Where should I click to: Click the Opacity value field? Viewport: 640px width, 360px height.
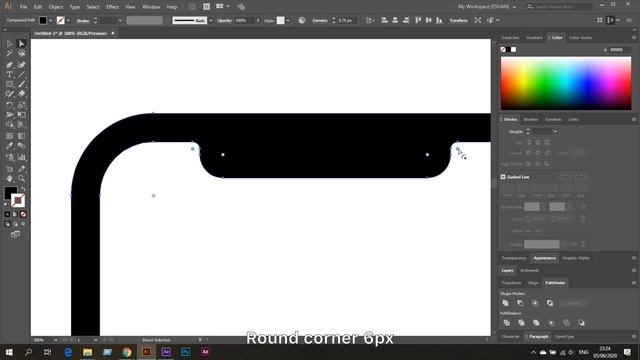(x=244, y=20)
